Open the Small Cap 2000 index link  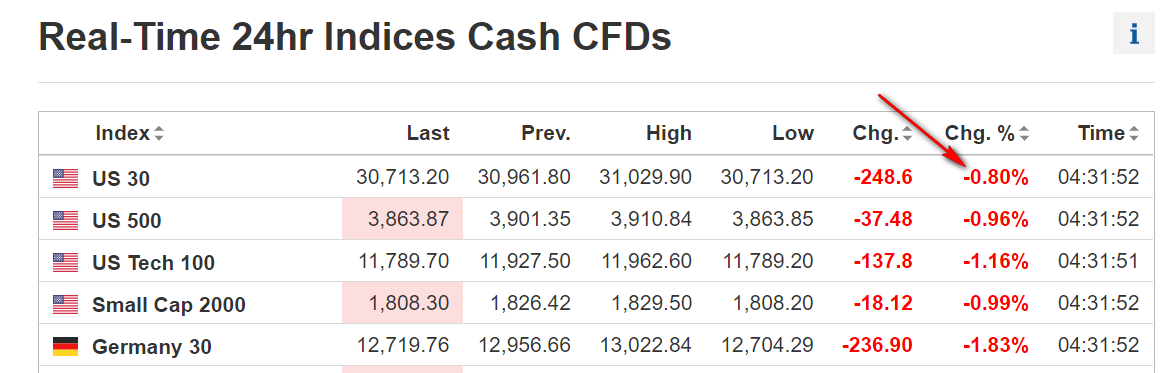pos(169,304)
